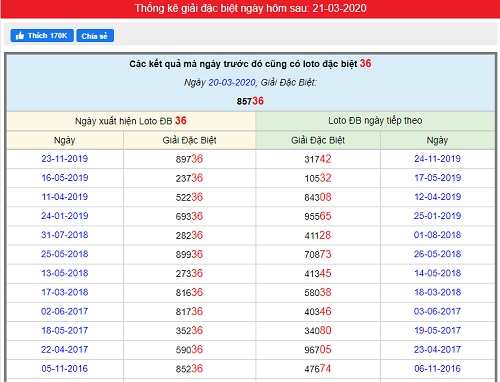Viewport: 500px width, 382px height.
Task: Select next-day prize value 41345
Action: click(318, 273)
